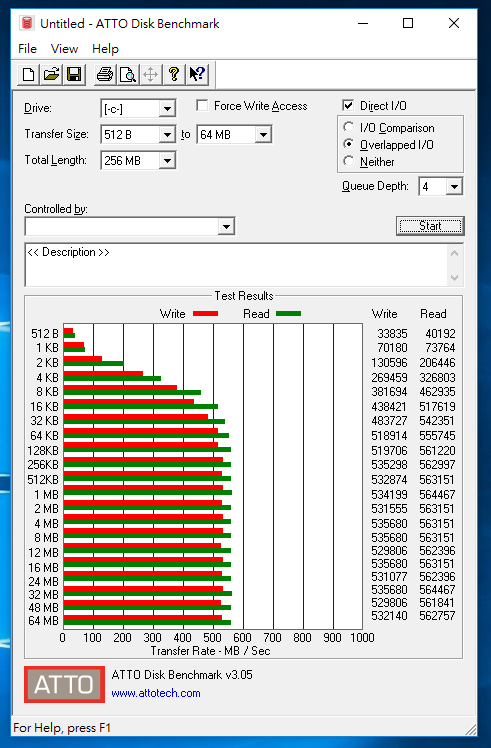Minimize the ATTO Disk Benchmark window

pyautogui.click(x=363, y=23)
